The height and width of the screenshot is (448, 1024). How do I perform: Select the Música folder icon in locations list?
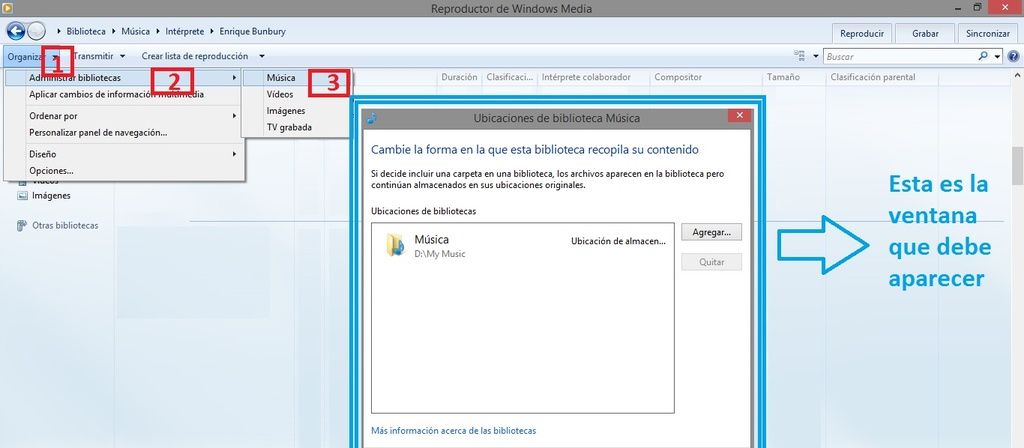pyautogui.click(x=396, y=245)
